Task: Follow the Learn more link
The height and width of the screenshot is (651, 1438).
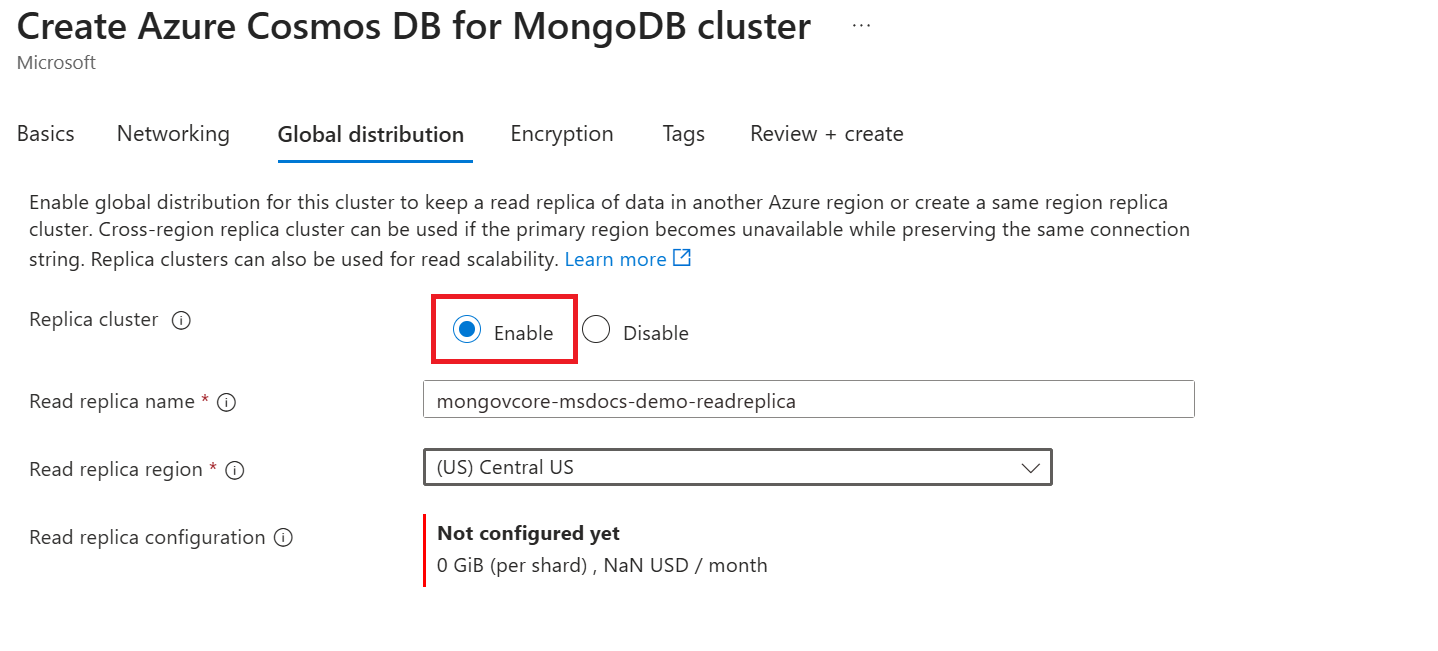Action: click(x=615, y=260)
